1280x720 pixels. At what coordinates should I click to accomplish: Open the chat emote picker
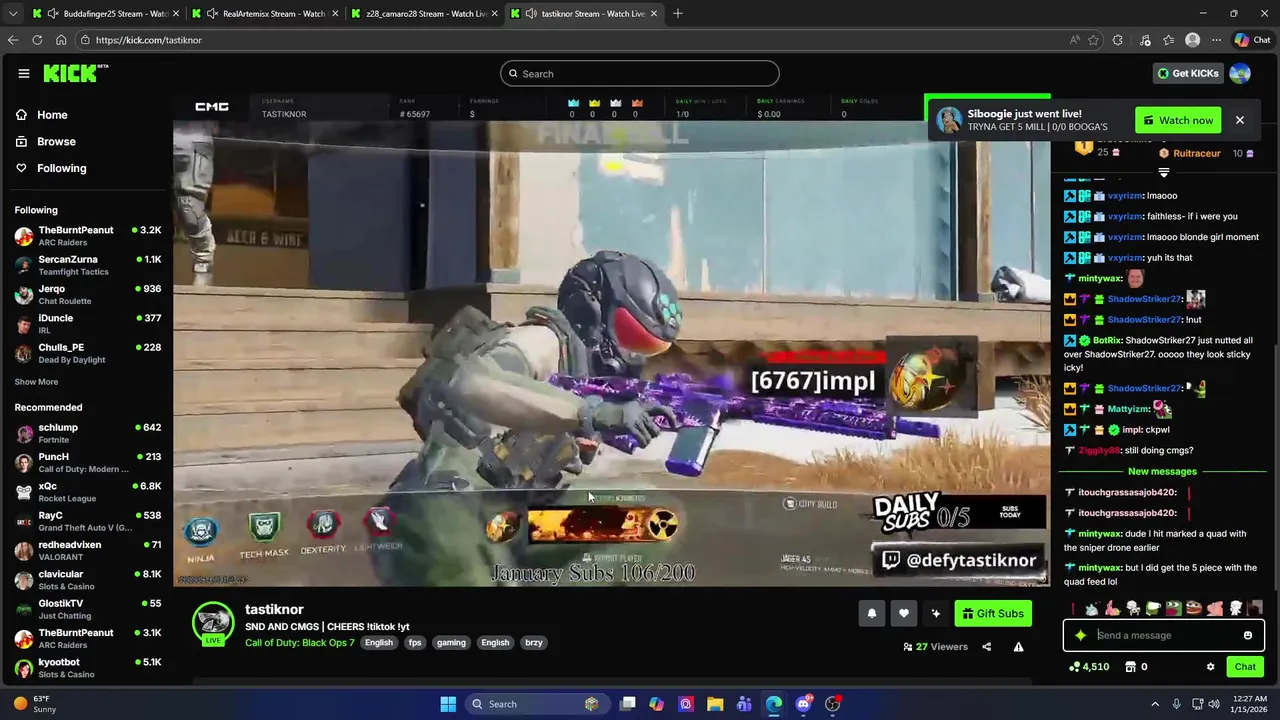pos(1248,635)
